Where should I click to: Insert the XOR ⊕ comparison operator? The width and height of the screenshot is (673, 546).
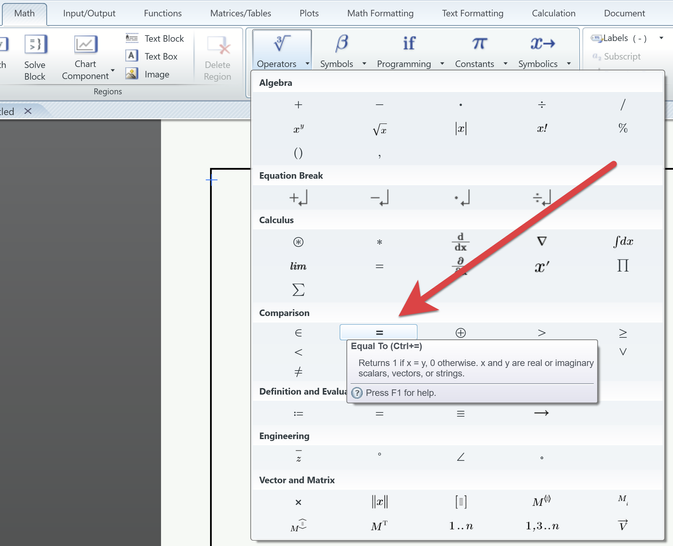(x=461, y=333)
